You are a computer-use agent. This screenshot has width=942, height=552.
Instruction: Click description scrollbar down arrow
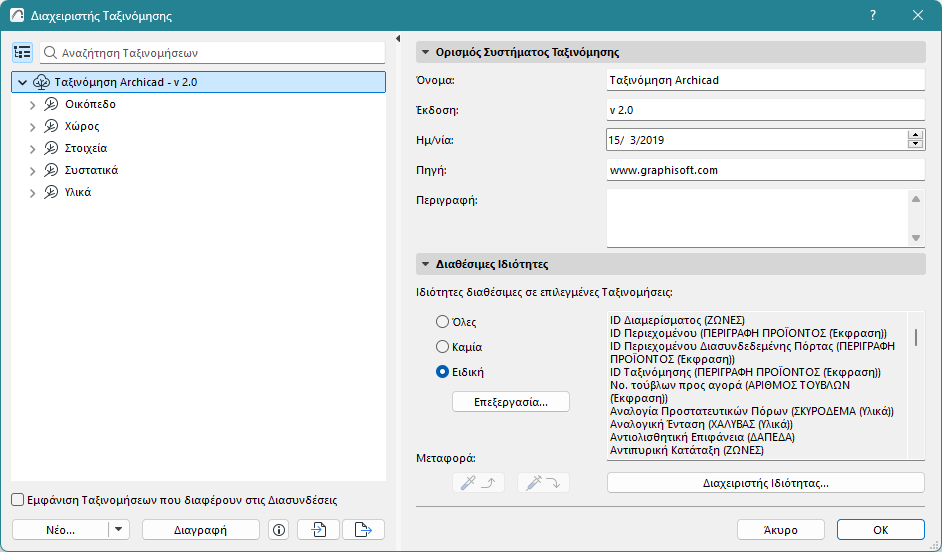coord(916,238)
